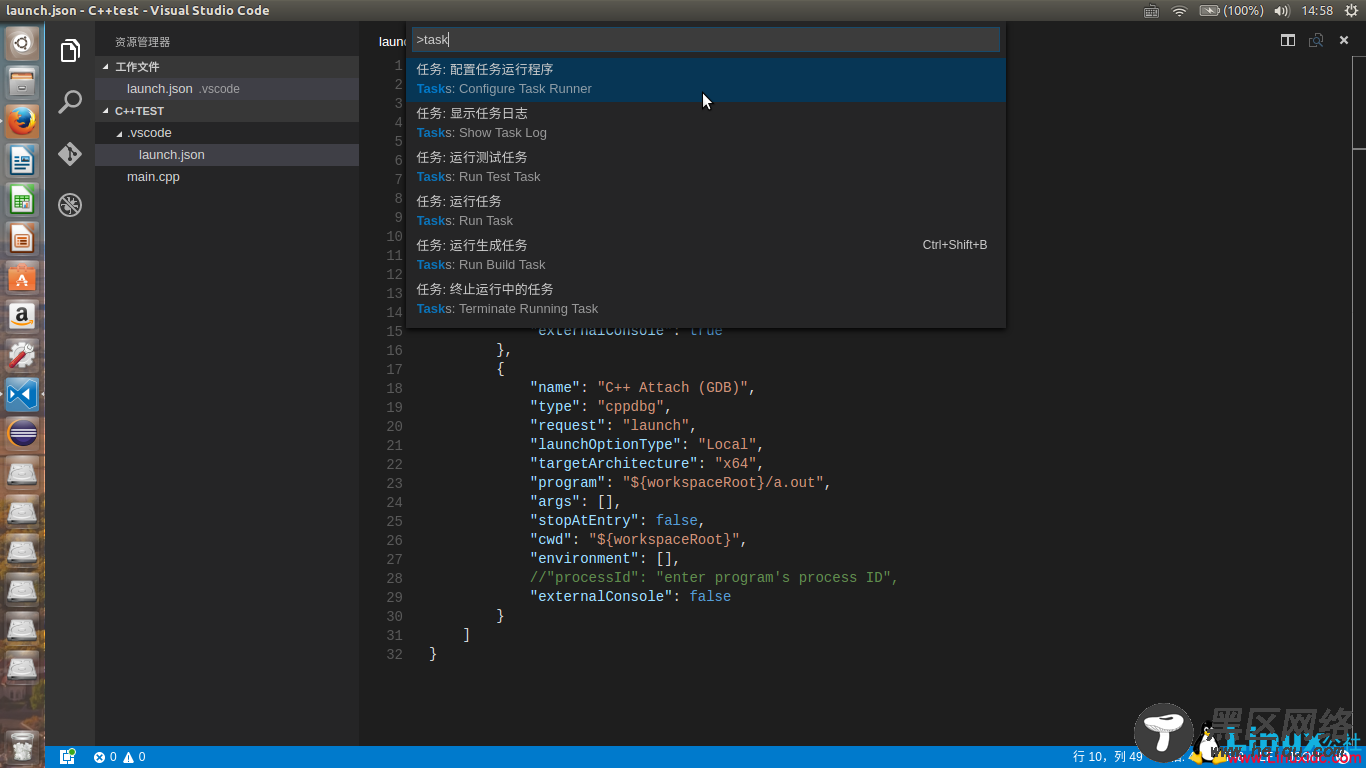1366x768 pixels.
Task: Close the editor with the X icon
Action: click(x=1344, y=40)
